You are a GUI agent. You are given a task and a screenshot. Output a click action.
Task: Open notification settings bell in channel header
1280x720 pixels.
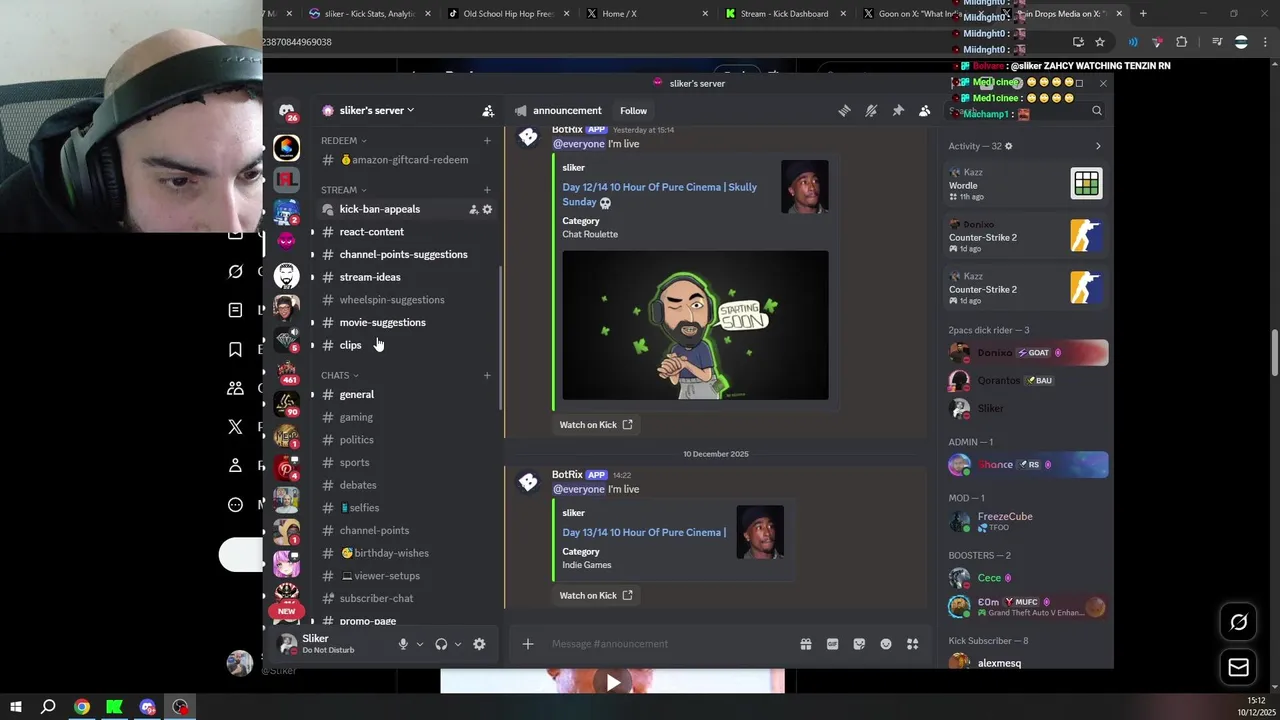(x=871, y=111)
